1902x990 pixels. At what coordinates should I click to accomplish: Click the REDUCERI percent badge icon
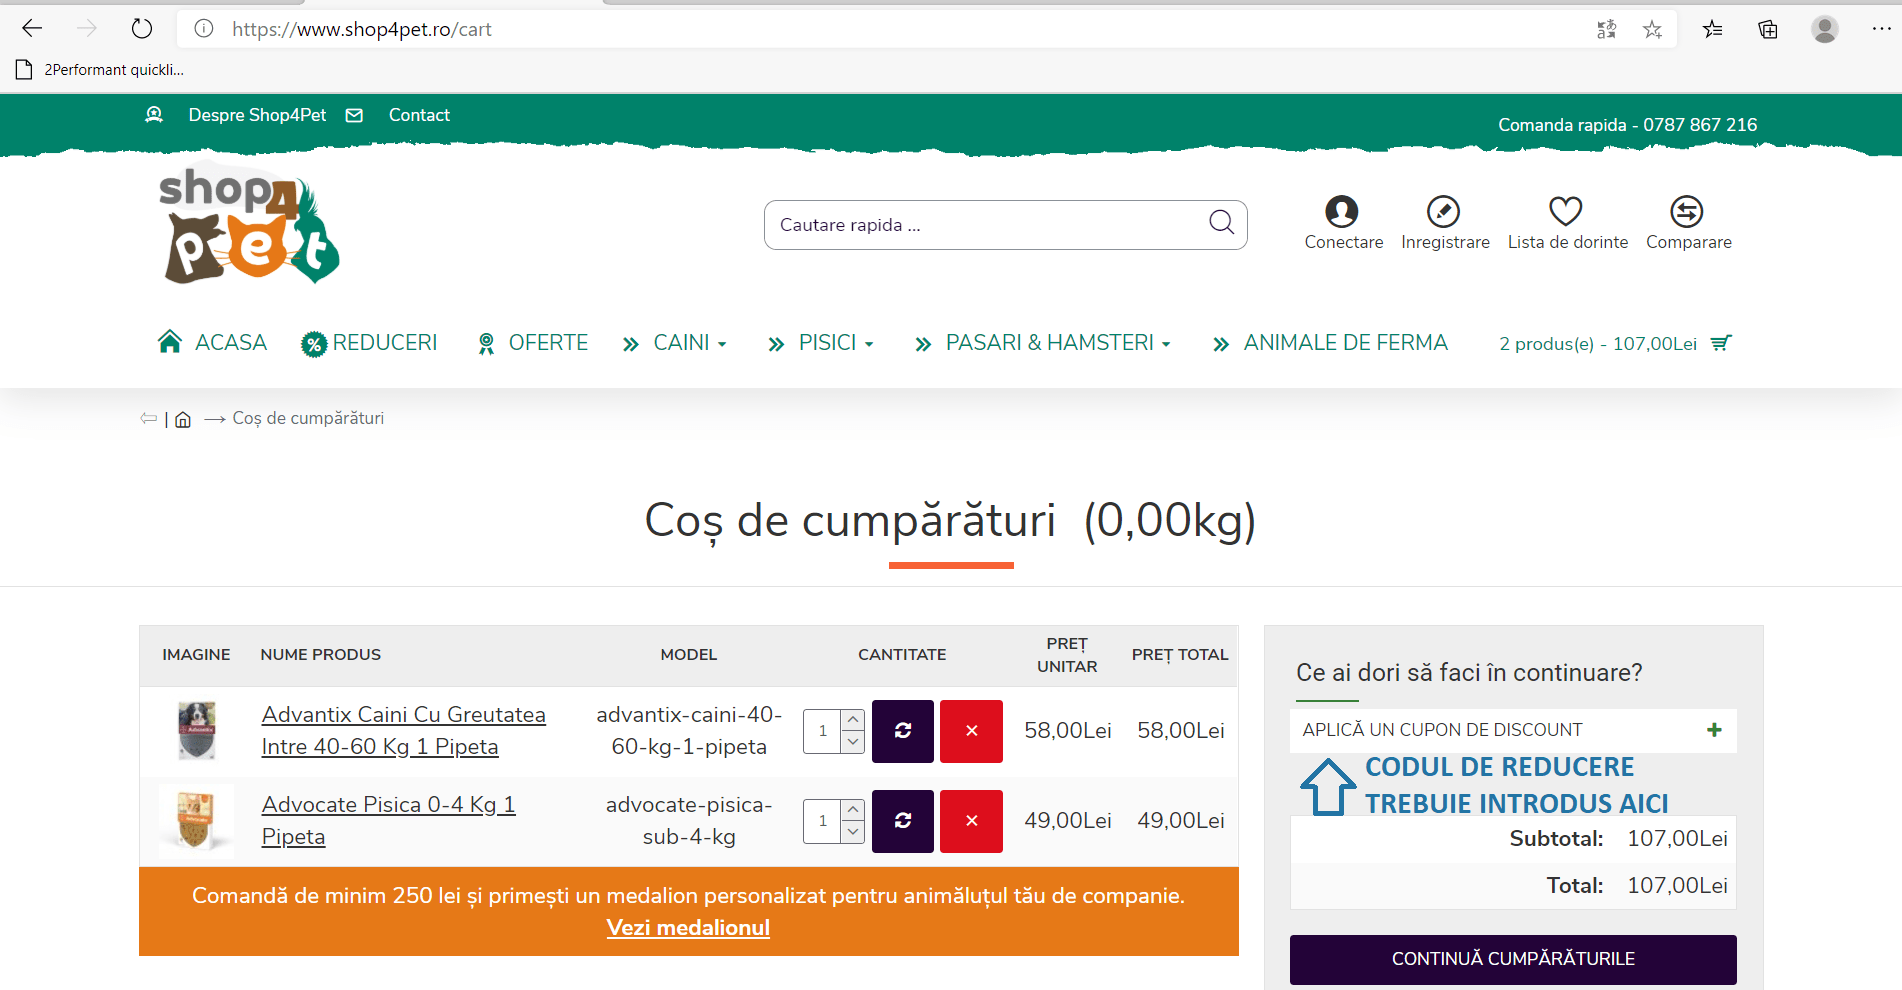tap(313, 342)
